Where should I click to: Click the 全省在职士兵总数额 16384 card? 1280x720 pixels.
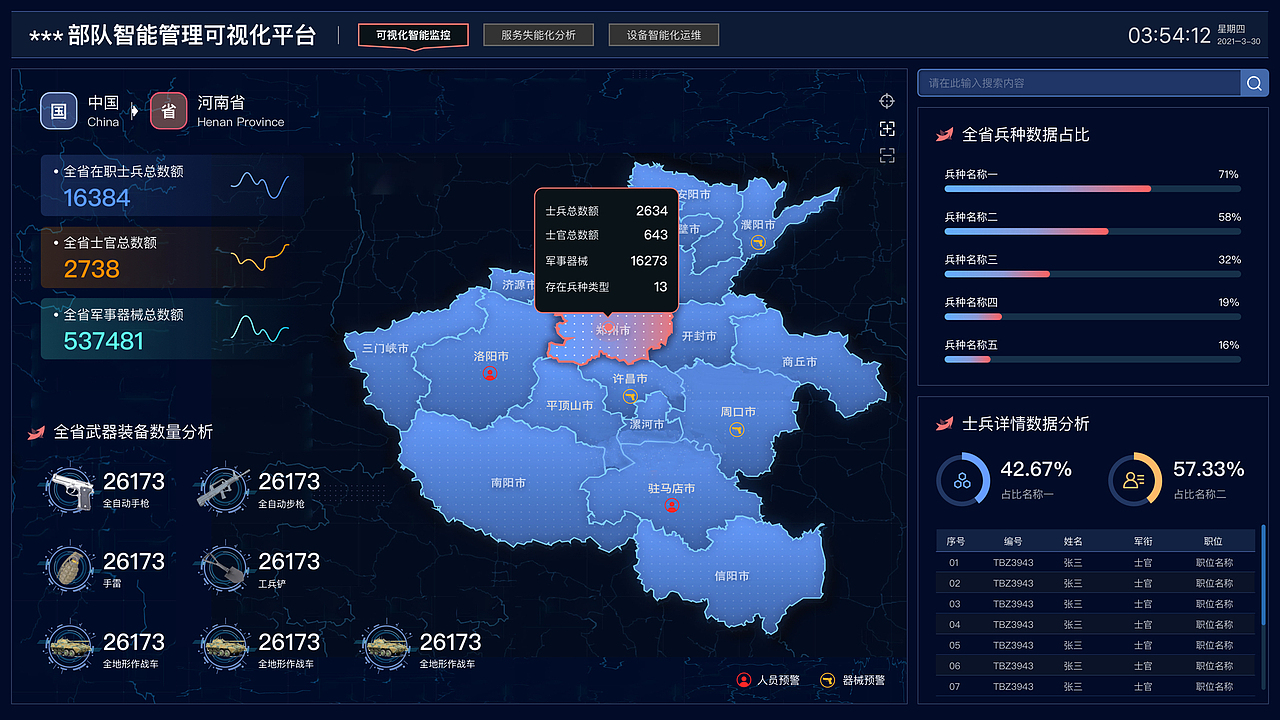(x=172, y=185)
